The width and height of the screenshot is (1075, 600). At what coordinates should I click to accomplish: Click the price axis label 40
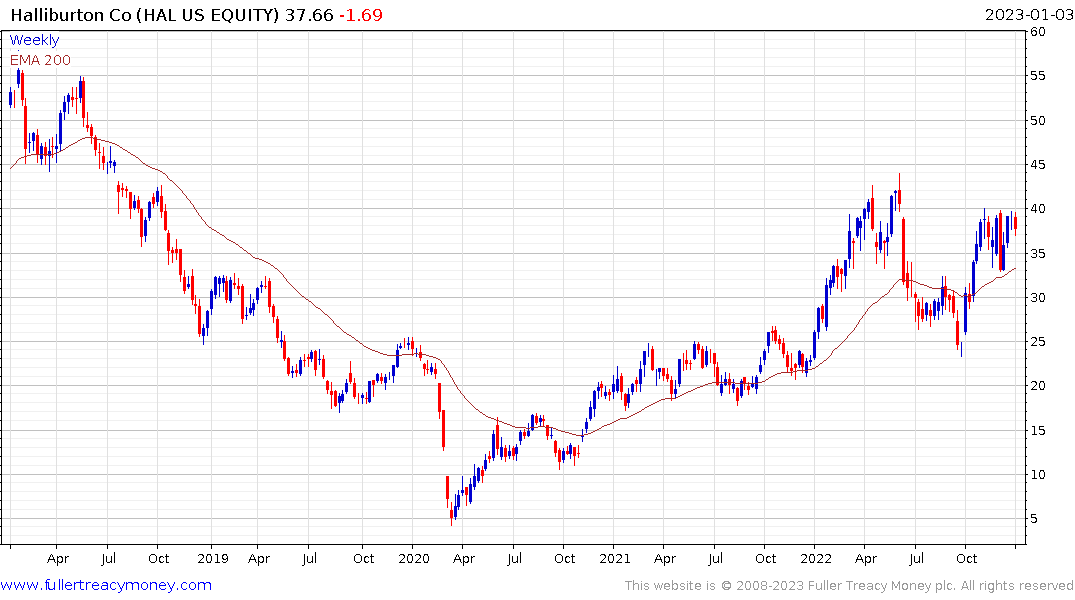click(x=1038, y=208)
